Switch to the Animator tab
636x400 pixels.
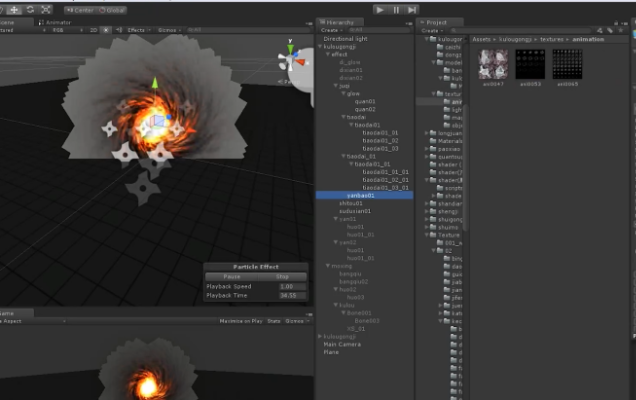(55, 22)
